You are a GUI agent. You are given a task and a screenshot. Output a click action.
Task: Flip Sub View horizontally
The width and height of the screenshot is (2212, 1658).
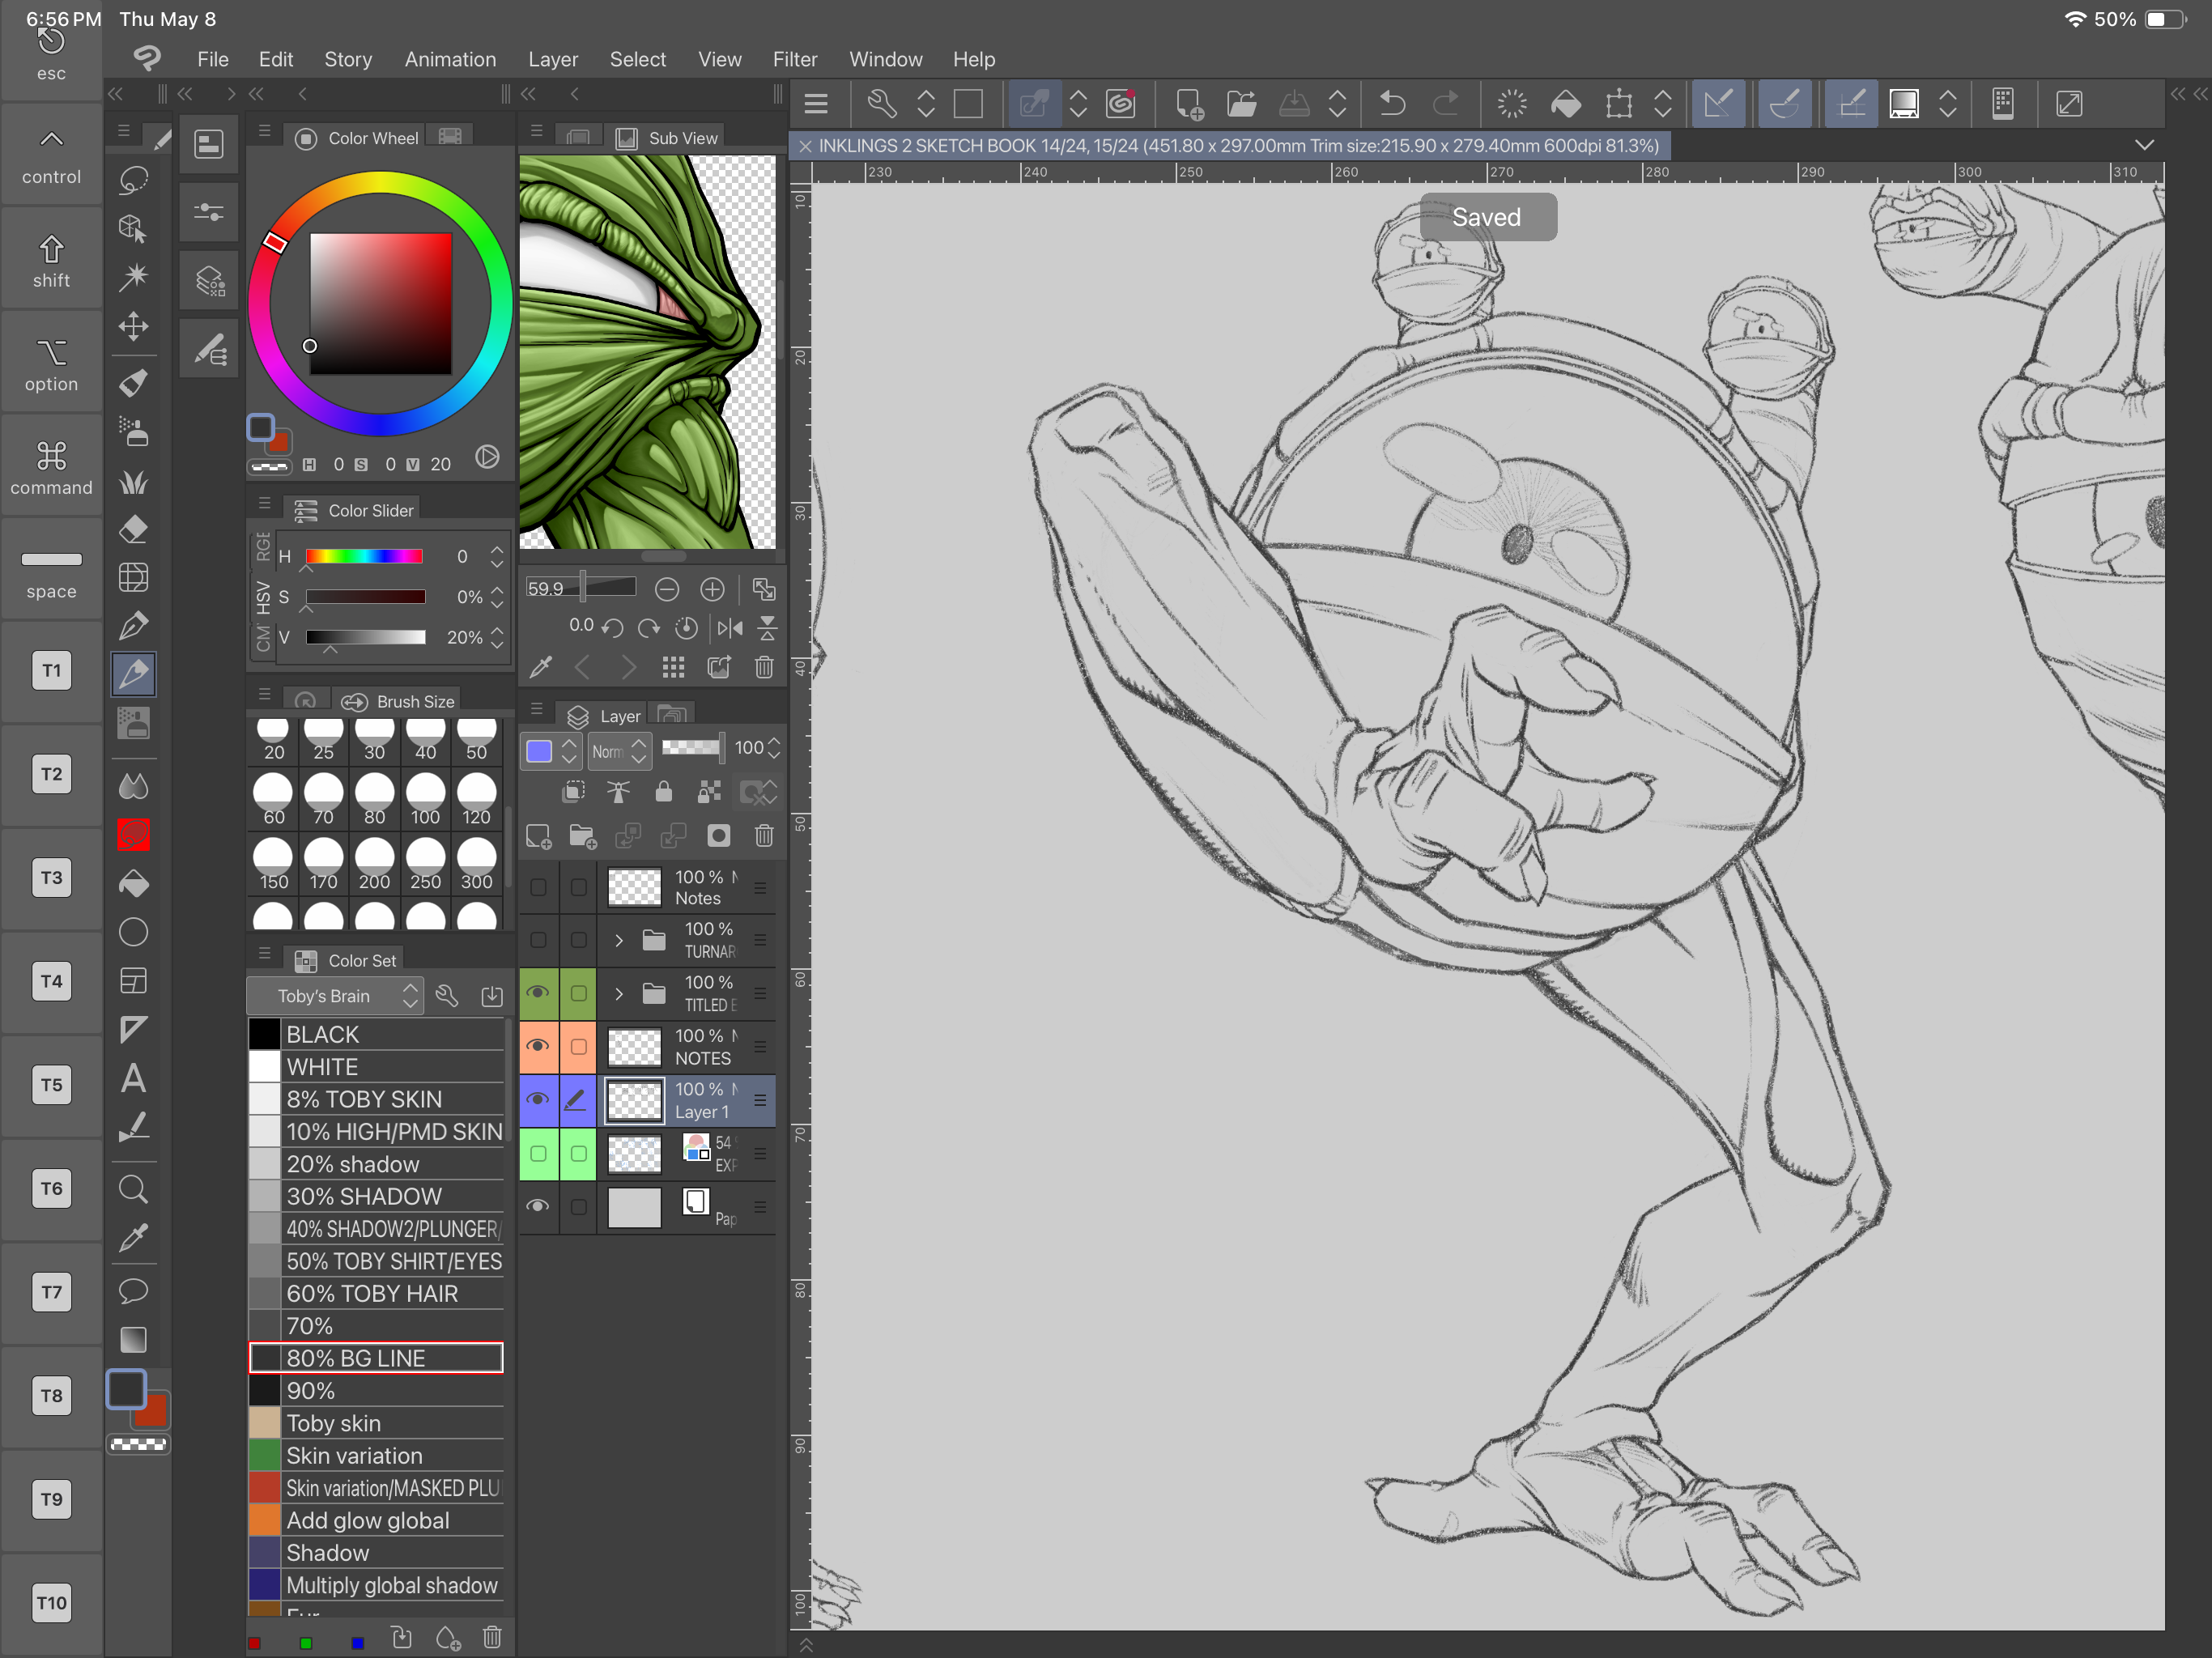click(x=730, y=628)
